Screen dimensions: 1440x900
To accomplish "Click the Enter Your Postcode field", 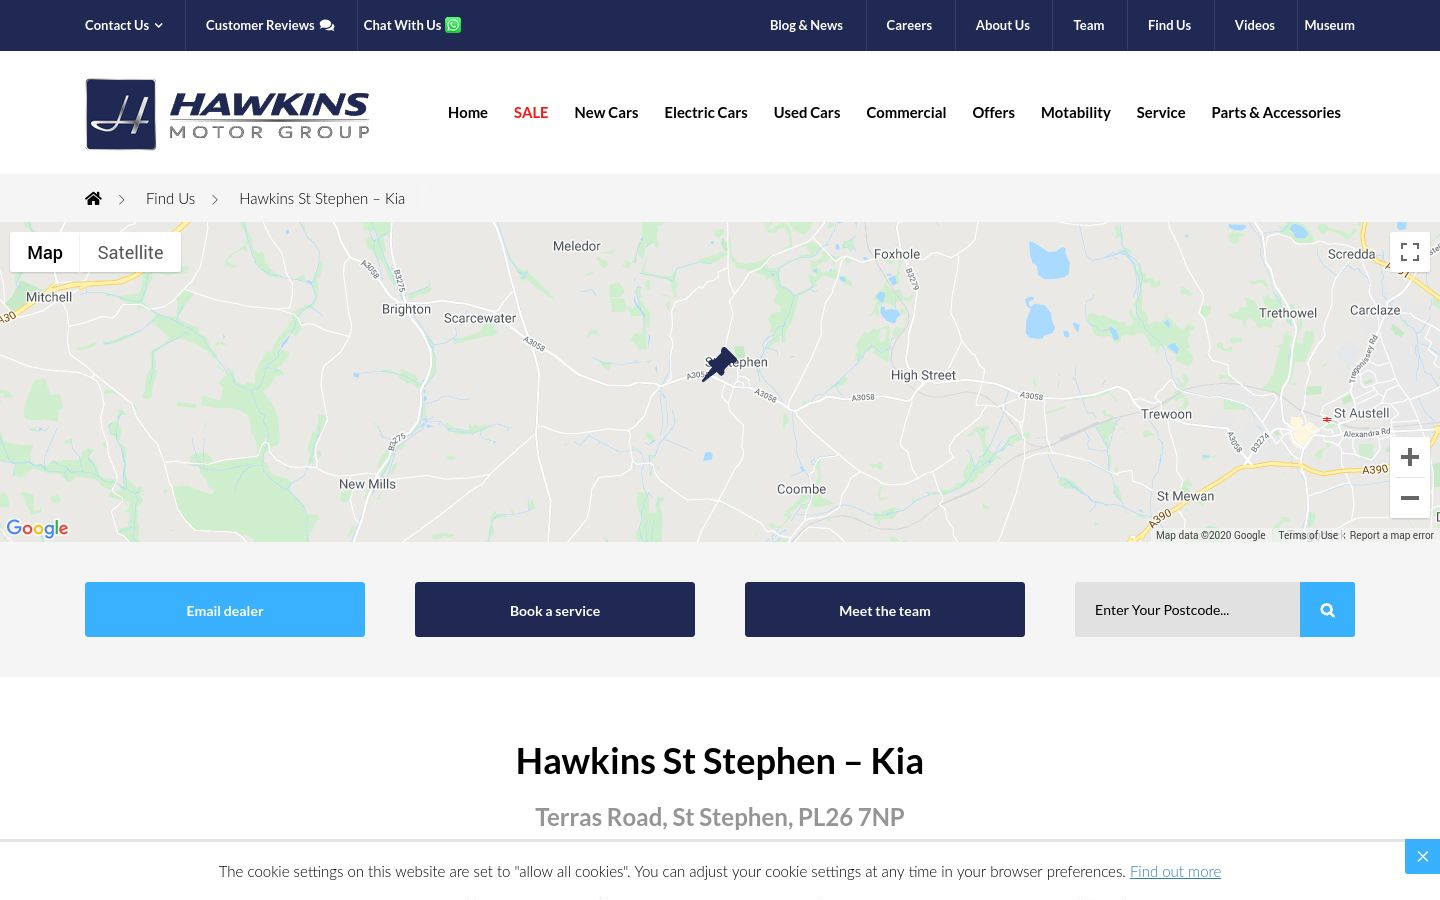I will [x=1187, y=610].
